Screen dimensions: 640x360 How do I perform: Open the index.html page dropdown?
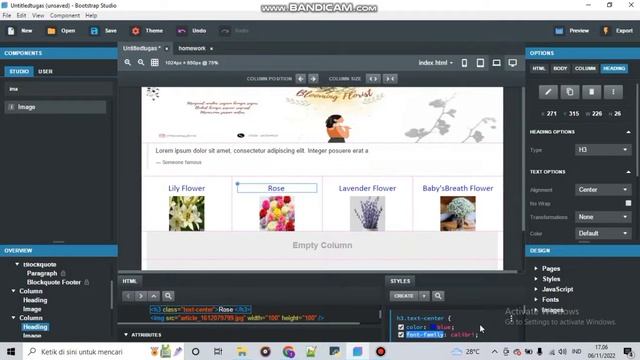click(x=435, y=62)
